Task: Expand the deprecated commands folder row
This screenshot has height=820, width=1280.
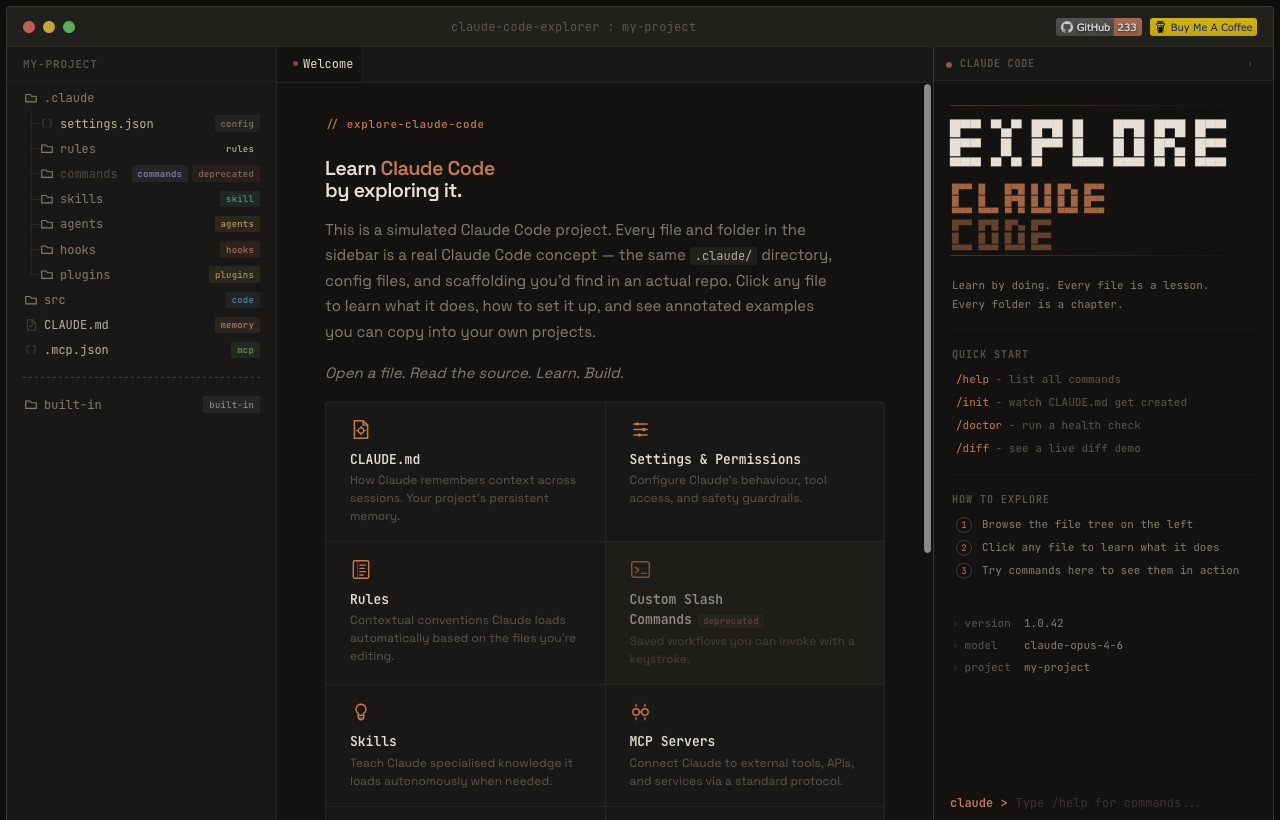Action: (141, 174)
